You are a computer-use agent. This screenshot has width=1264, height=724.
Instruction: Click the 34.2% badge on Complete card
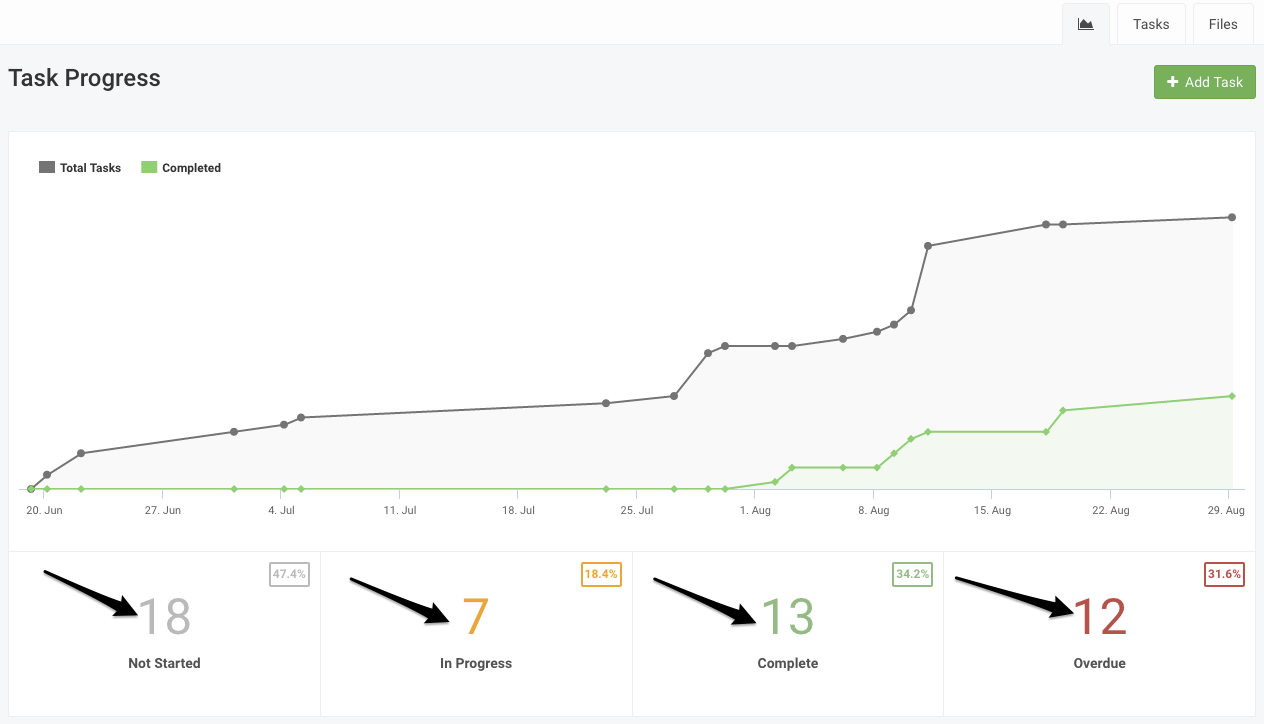[912, 574]
